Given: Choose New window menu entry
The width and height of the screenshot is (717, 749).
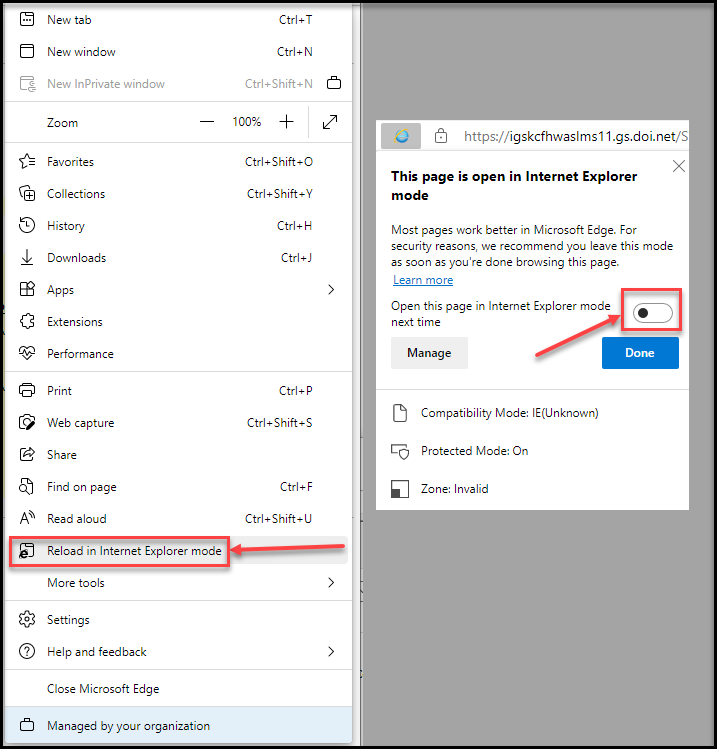Looking at the screenshot, I should tap(178, 52).
